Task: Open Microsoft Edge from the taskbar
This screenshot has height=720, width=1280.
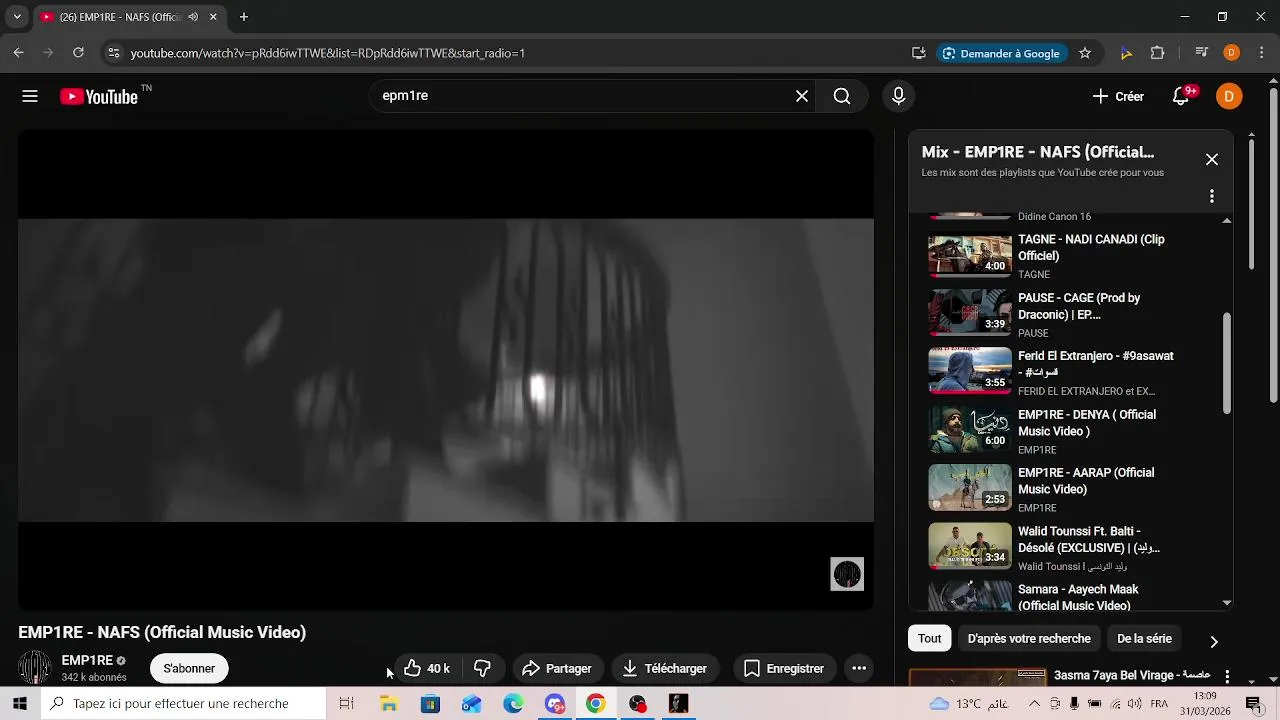Action: 513,704
